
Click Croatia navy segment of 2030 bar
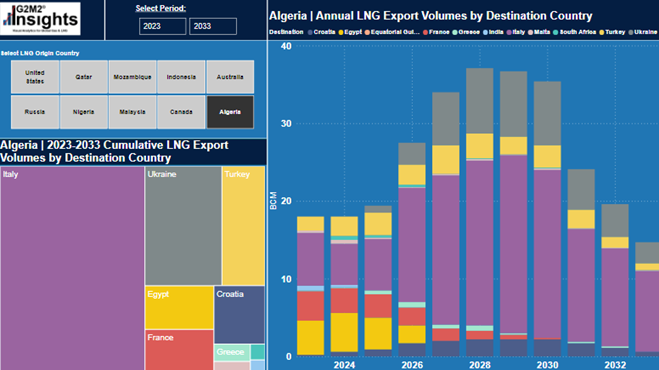click(547, 347)
